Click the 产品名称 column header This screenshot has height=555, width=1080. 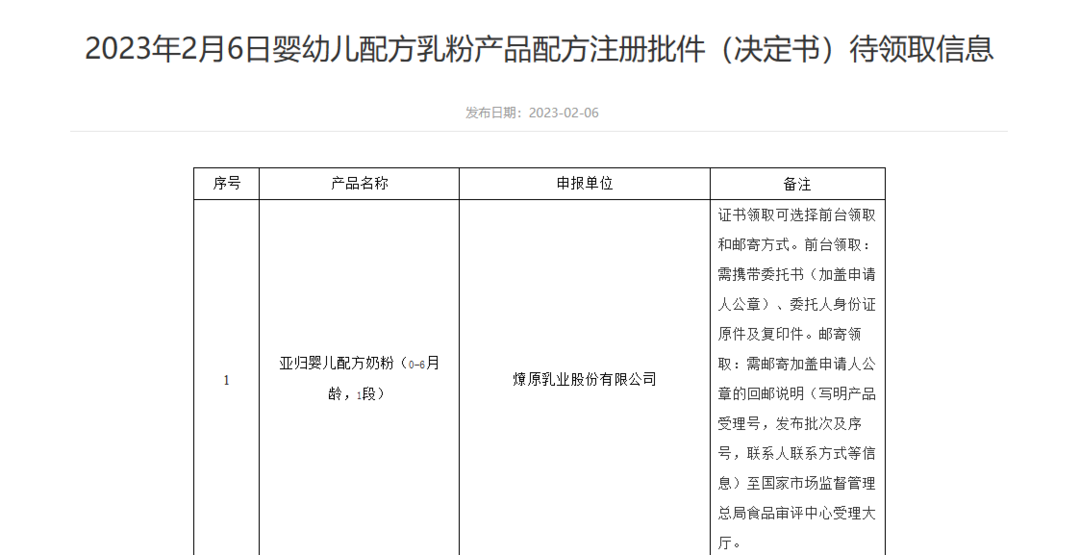[x=360, y=184]
